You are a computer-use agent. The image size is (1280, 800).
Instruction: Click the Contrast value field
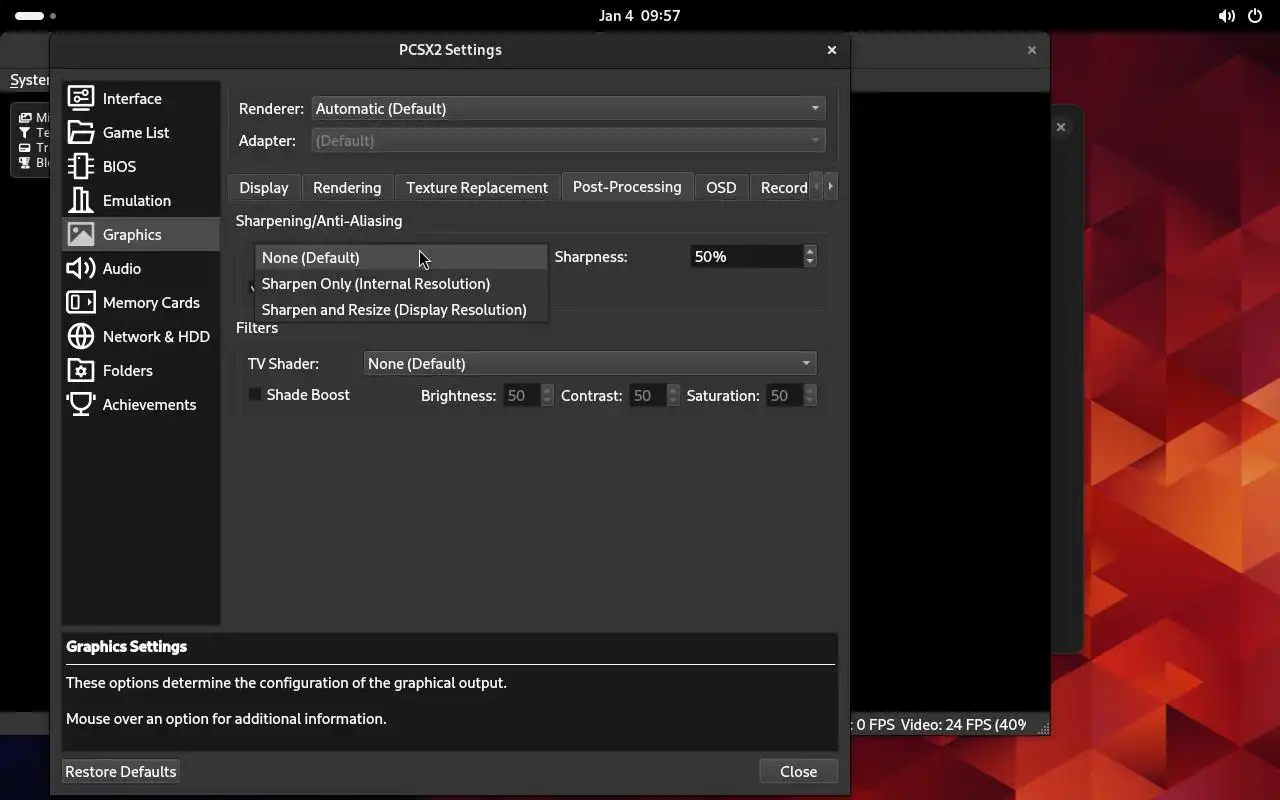[x=648, y=395]
